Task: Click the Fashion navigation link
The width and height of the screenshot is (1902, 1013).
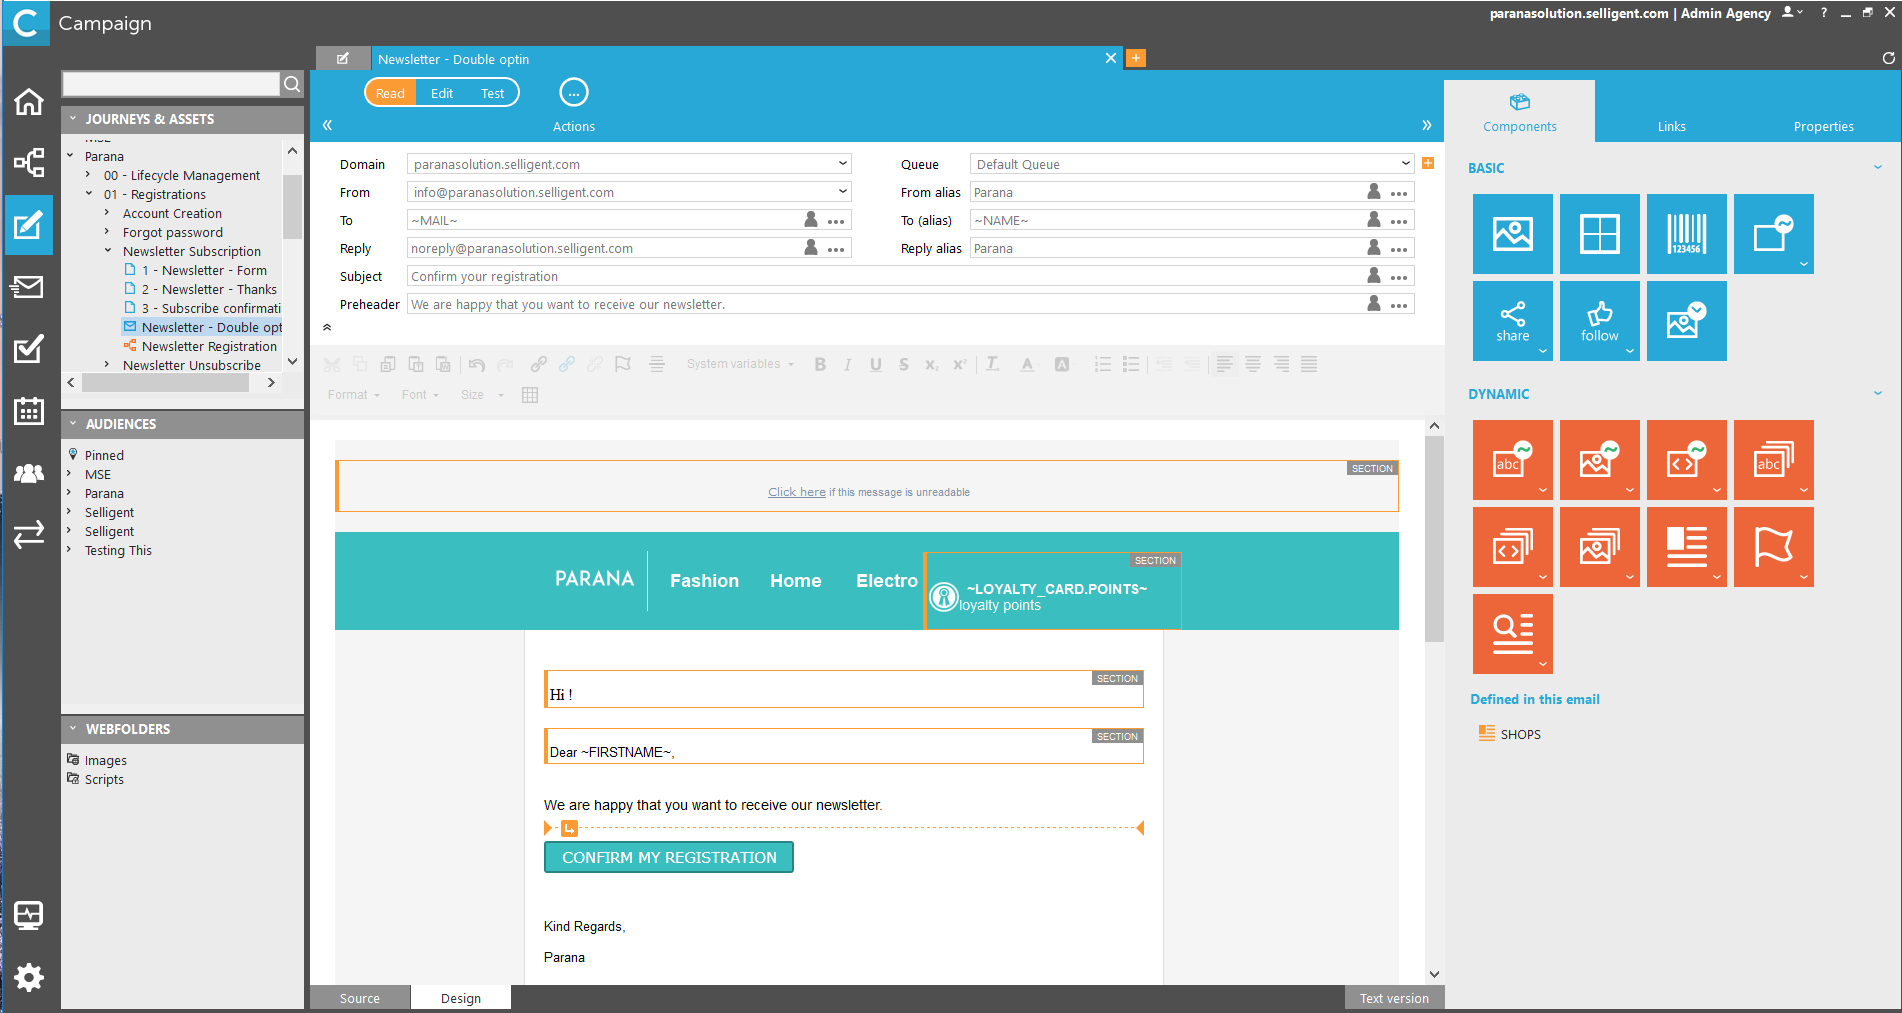Action: point(704,580)
